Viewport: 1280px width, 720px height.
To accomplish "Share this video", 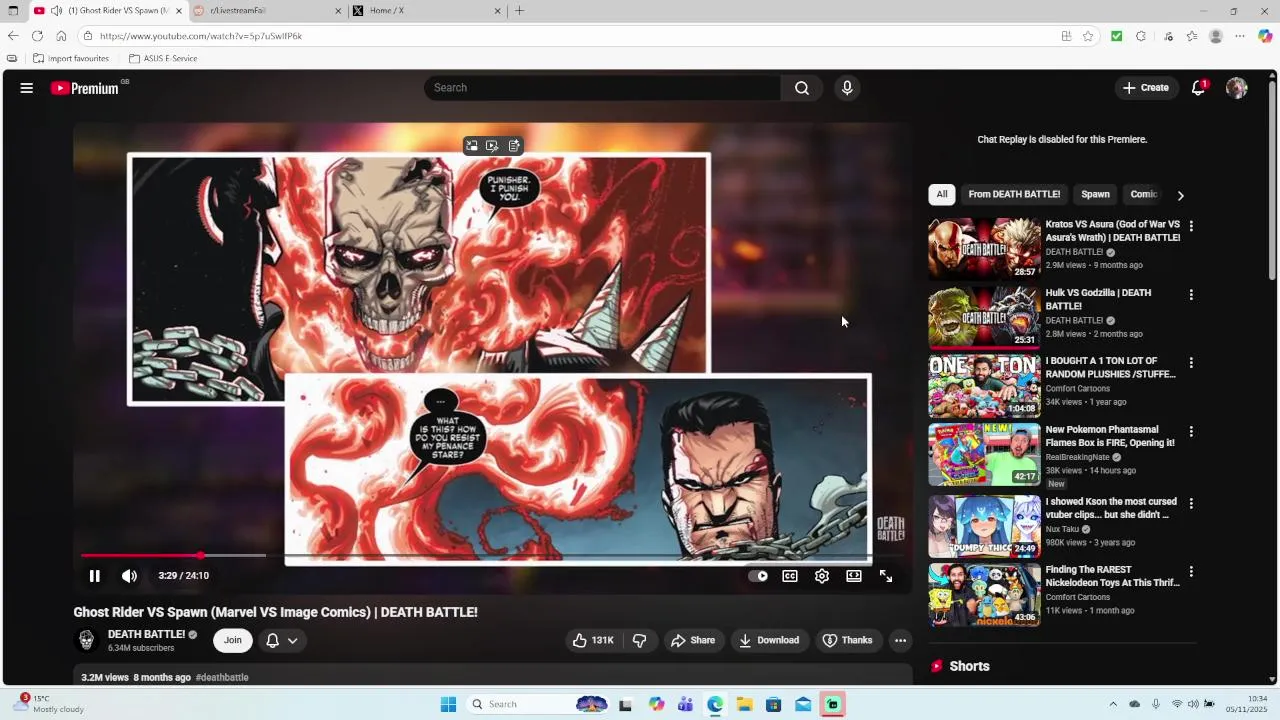I will (693, 640).
